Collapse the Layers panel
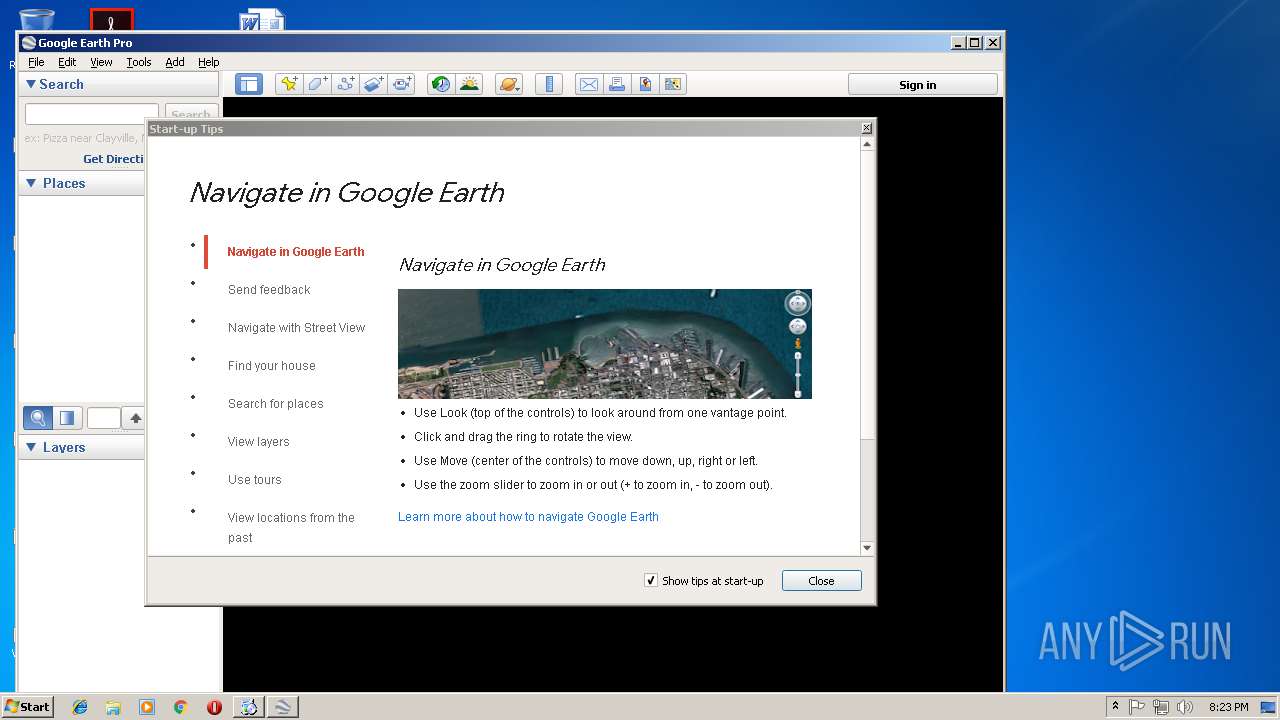Image resolution: width=1280 pixels, height=720 pixels. tap(31, 448)
